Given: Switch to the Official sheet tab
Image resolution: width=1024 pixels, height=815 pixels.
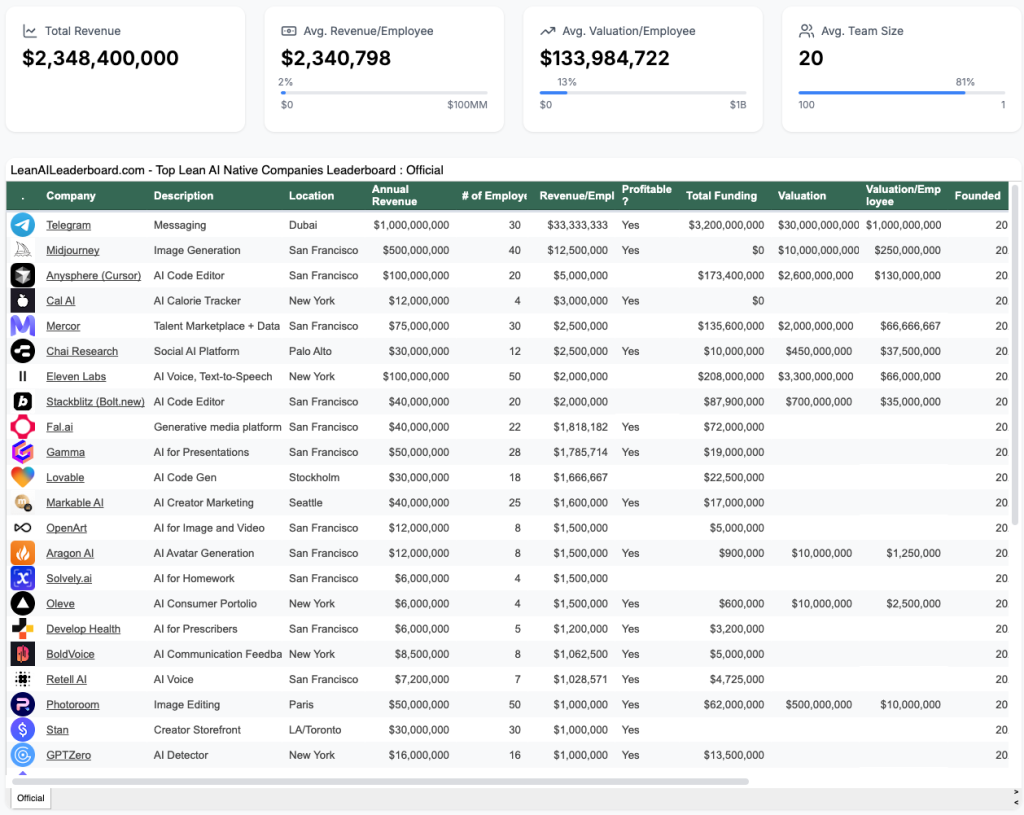Looking at the screenshot, I should pyautogui.click(x=31, y=797).
